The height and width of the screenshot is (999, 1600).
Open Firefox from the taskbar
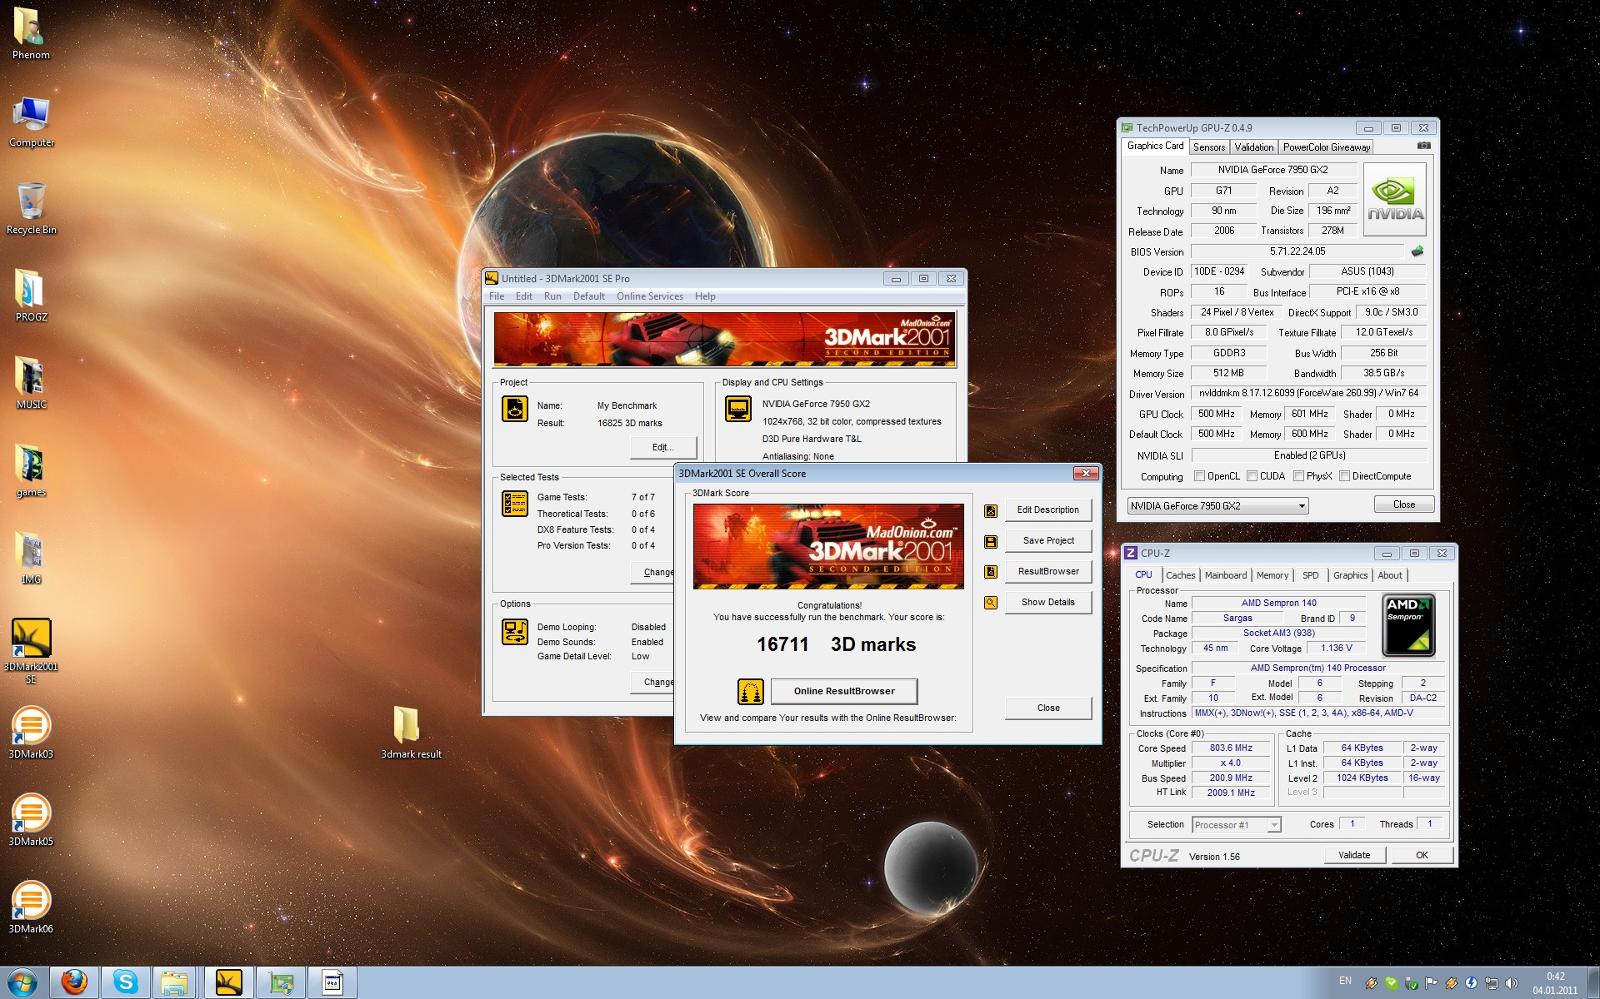coord(74,982)
